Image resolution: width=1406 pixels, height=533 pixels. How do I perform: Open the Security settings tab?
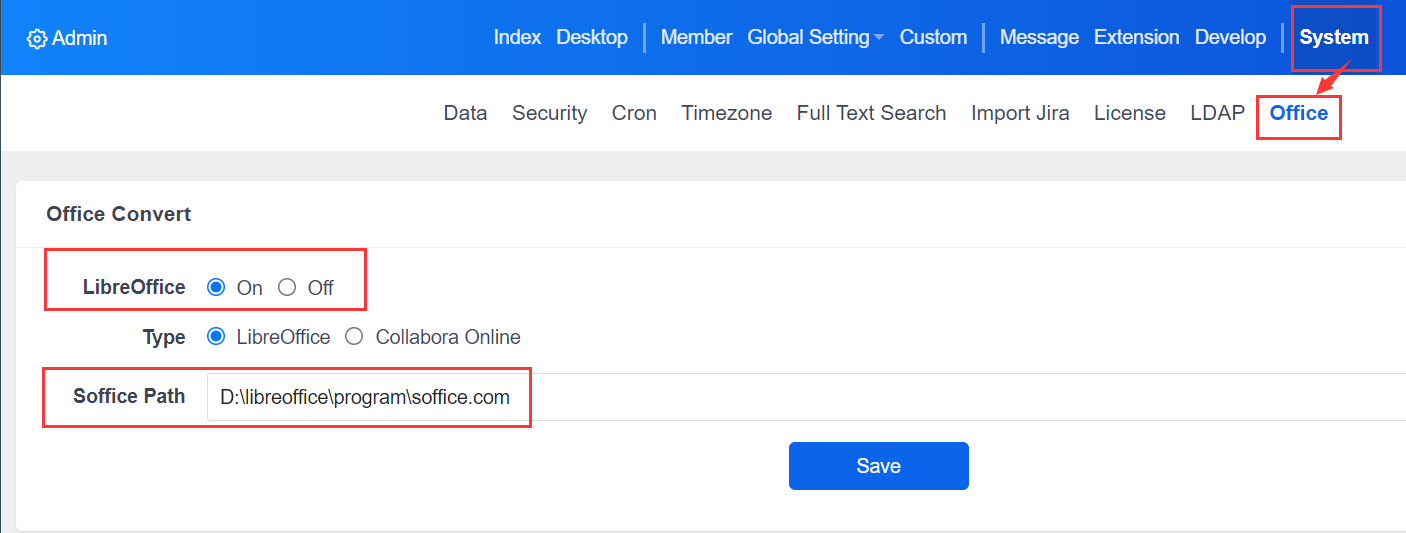549,113
